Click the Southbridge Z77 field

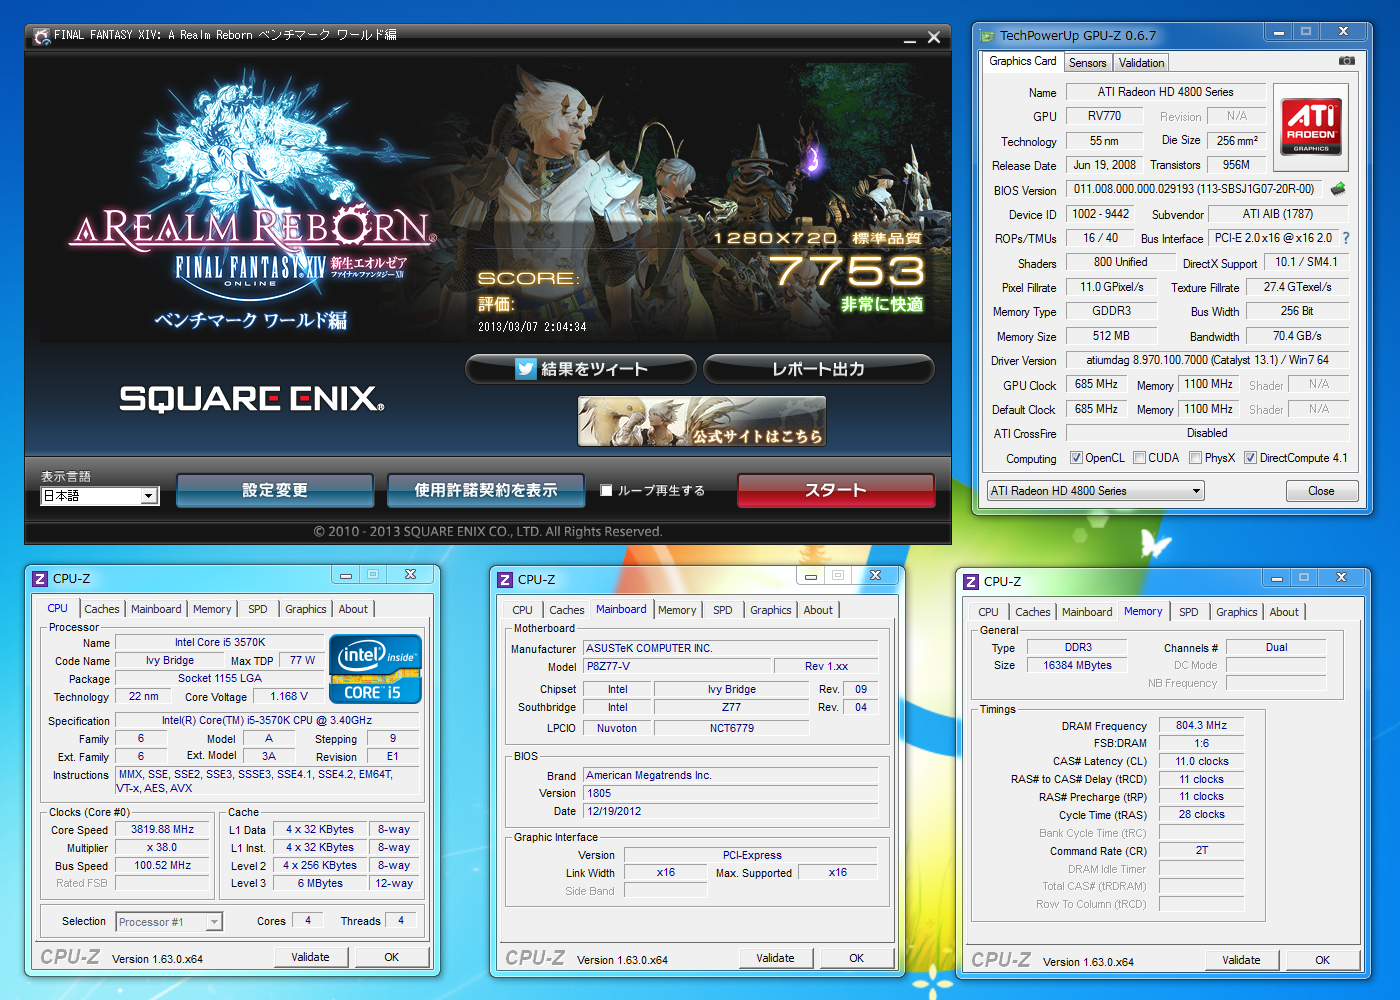731,707
